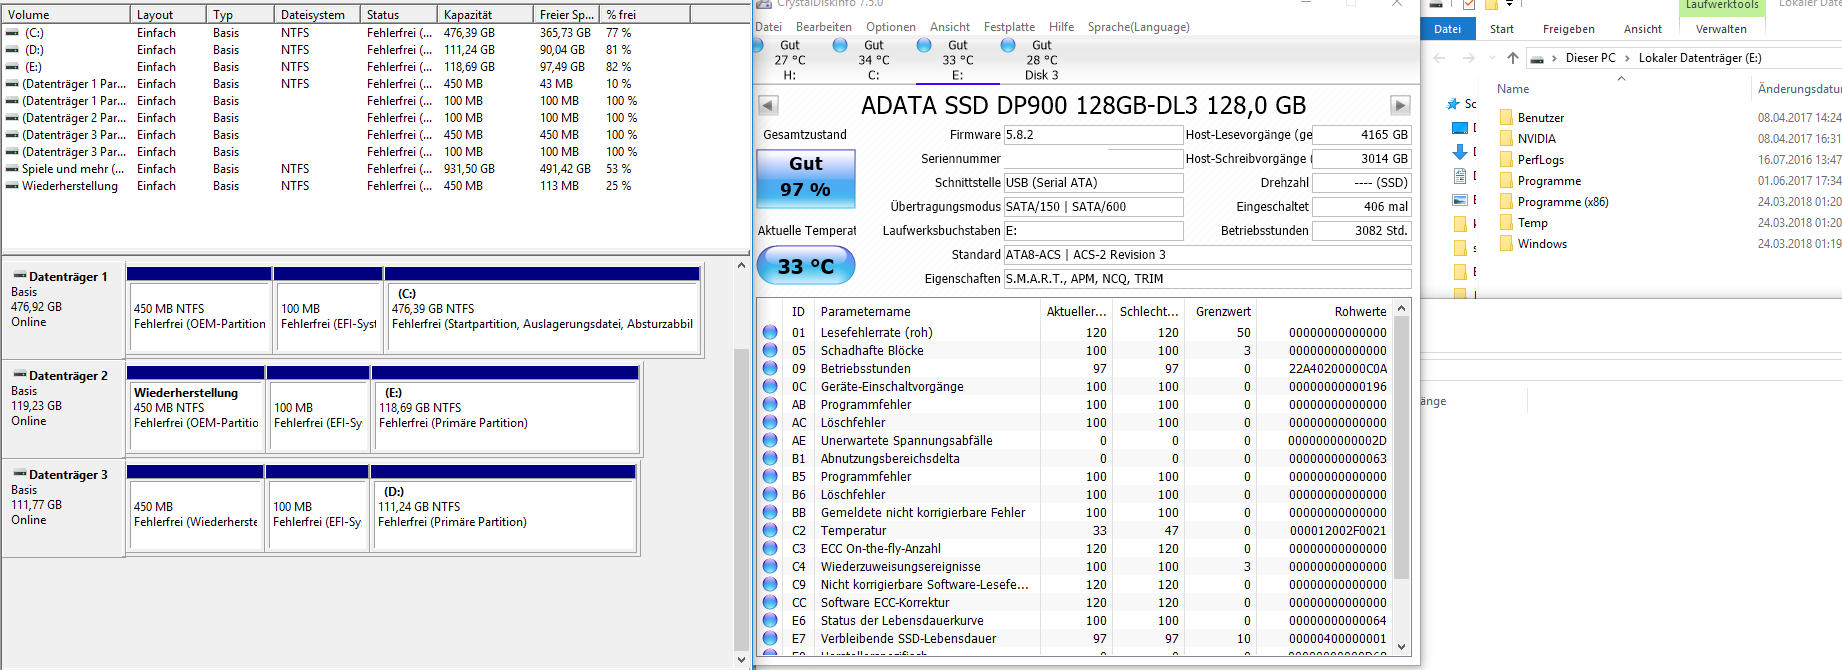Go back in File Explorer
The image size is (1842, 670).
coord(1439,58)
